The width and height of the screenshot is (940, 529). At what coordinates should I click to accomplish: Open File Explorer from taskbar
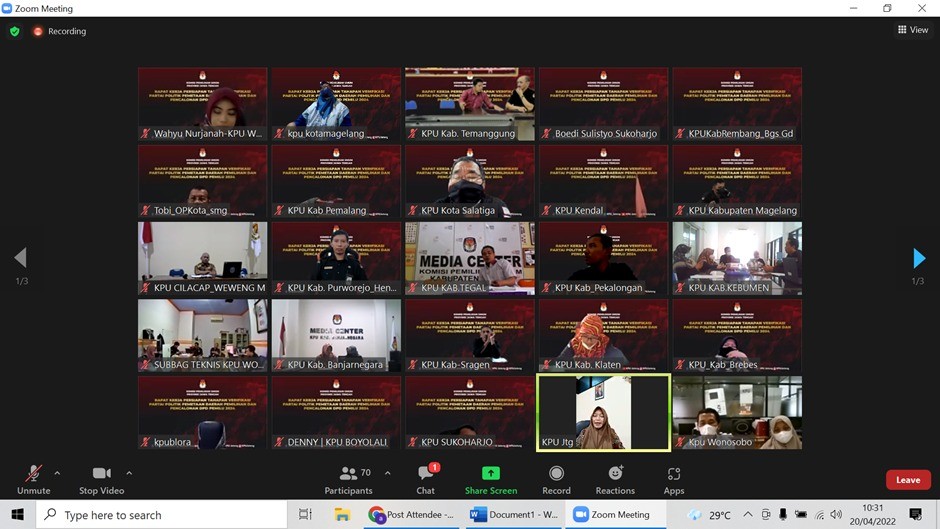coord(341,515)
